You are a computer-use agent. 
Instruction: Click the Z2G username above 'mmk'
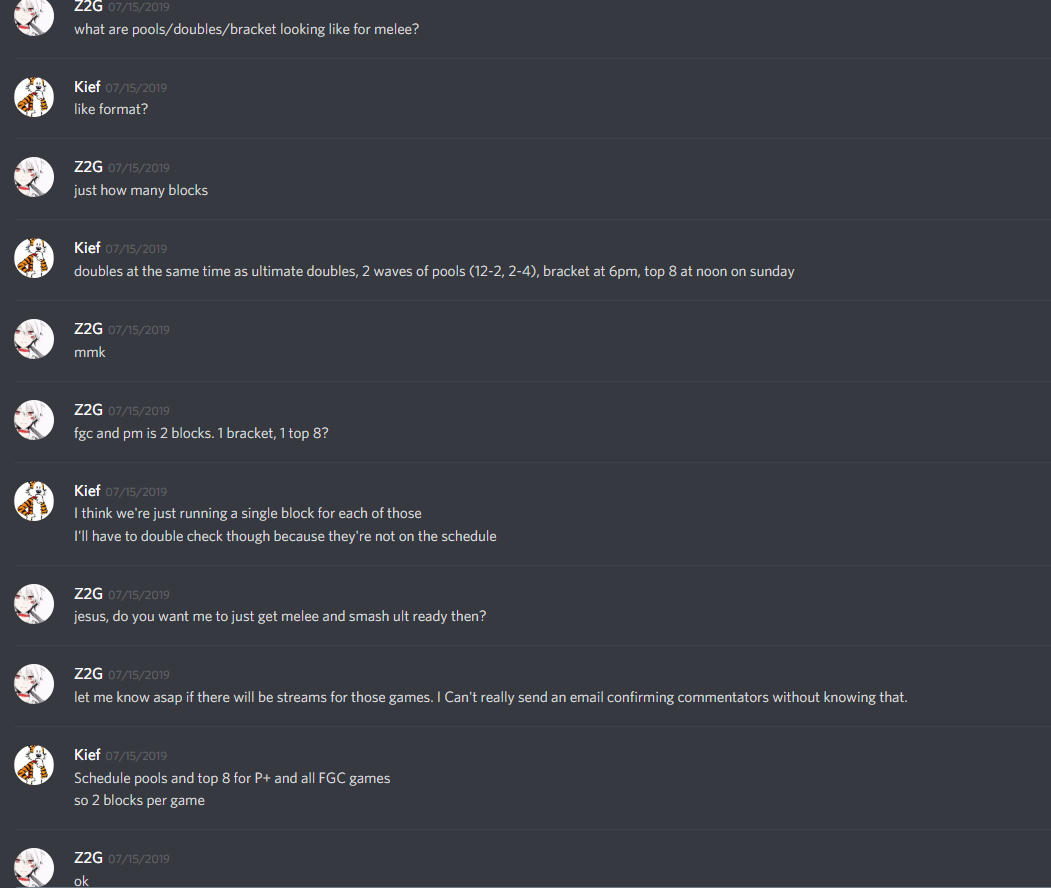[88, 329]
